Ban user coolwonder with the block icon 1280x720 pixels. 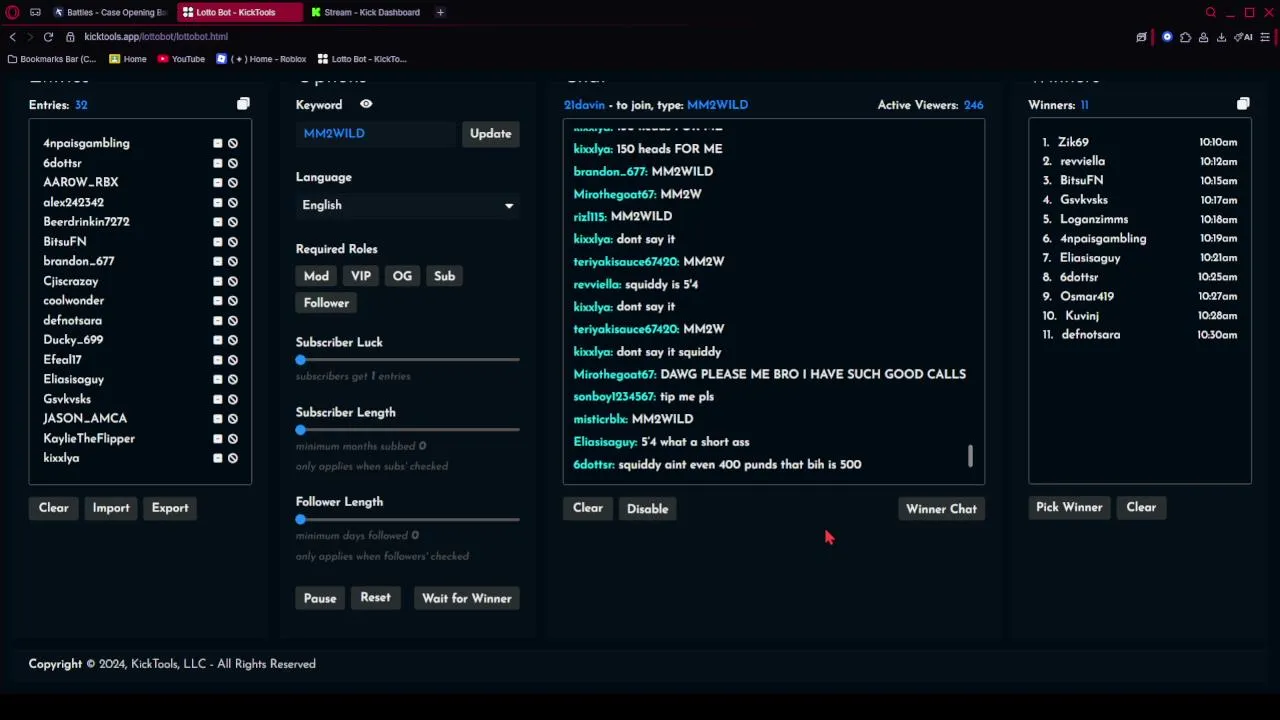pos(233,301)
